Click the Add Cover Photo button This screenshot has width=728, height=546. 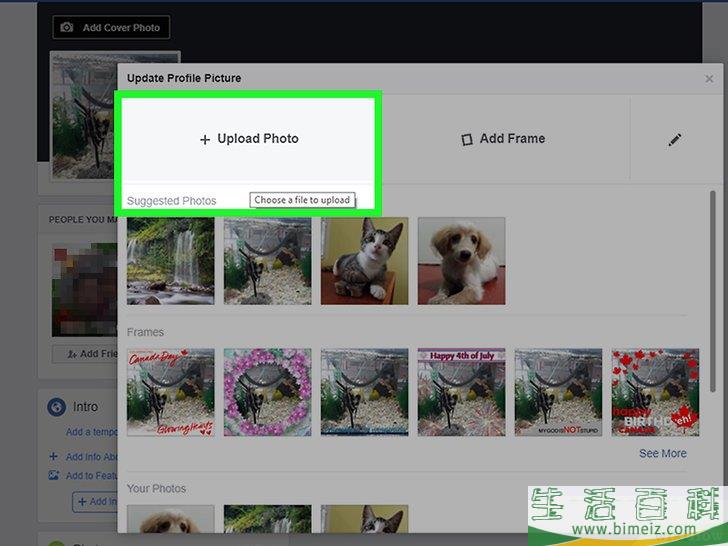(111, 27)
